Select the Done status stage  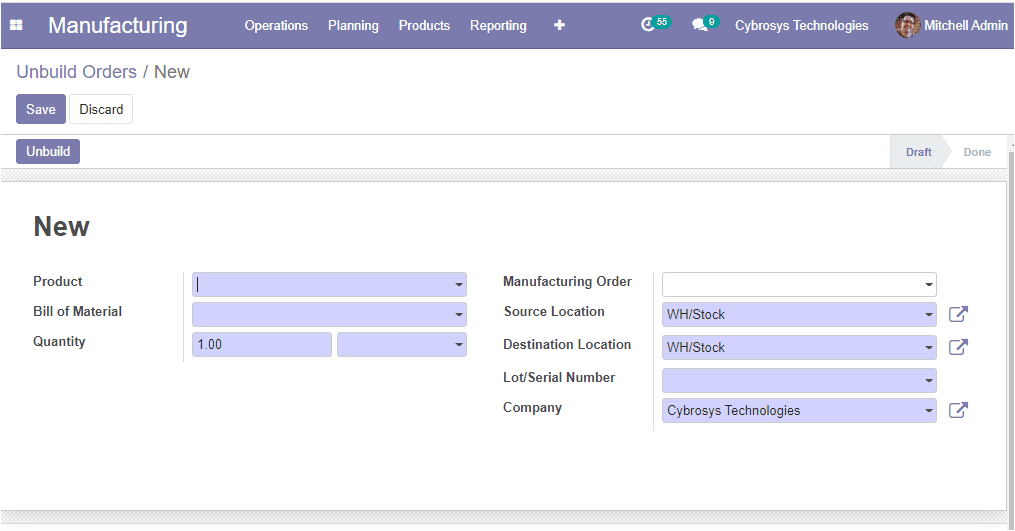(x=977, y=152)
